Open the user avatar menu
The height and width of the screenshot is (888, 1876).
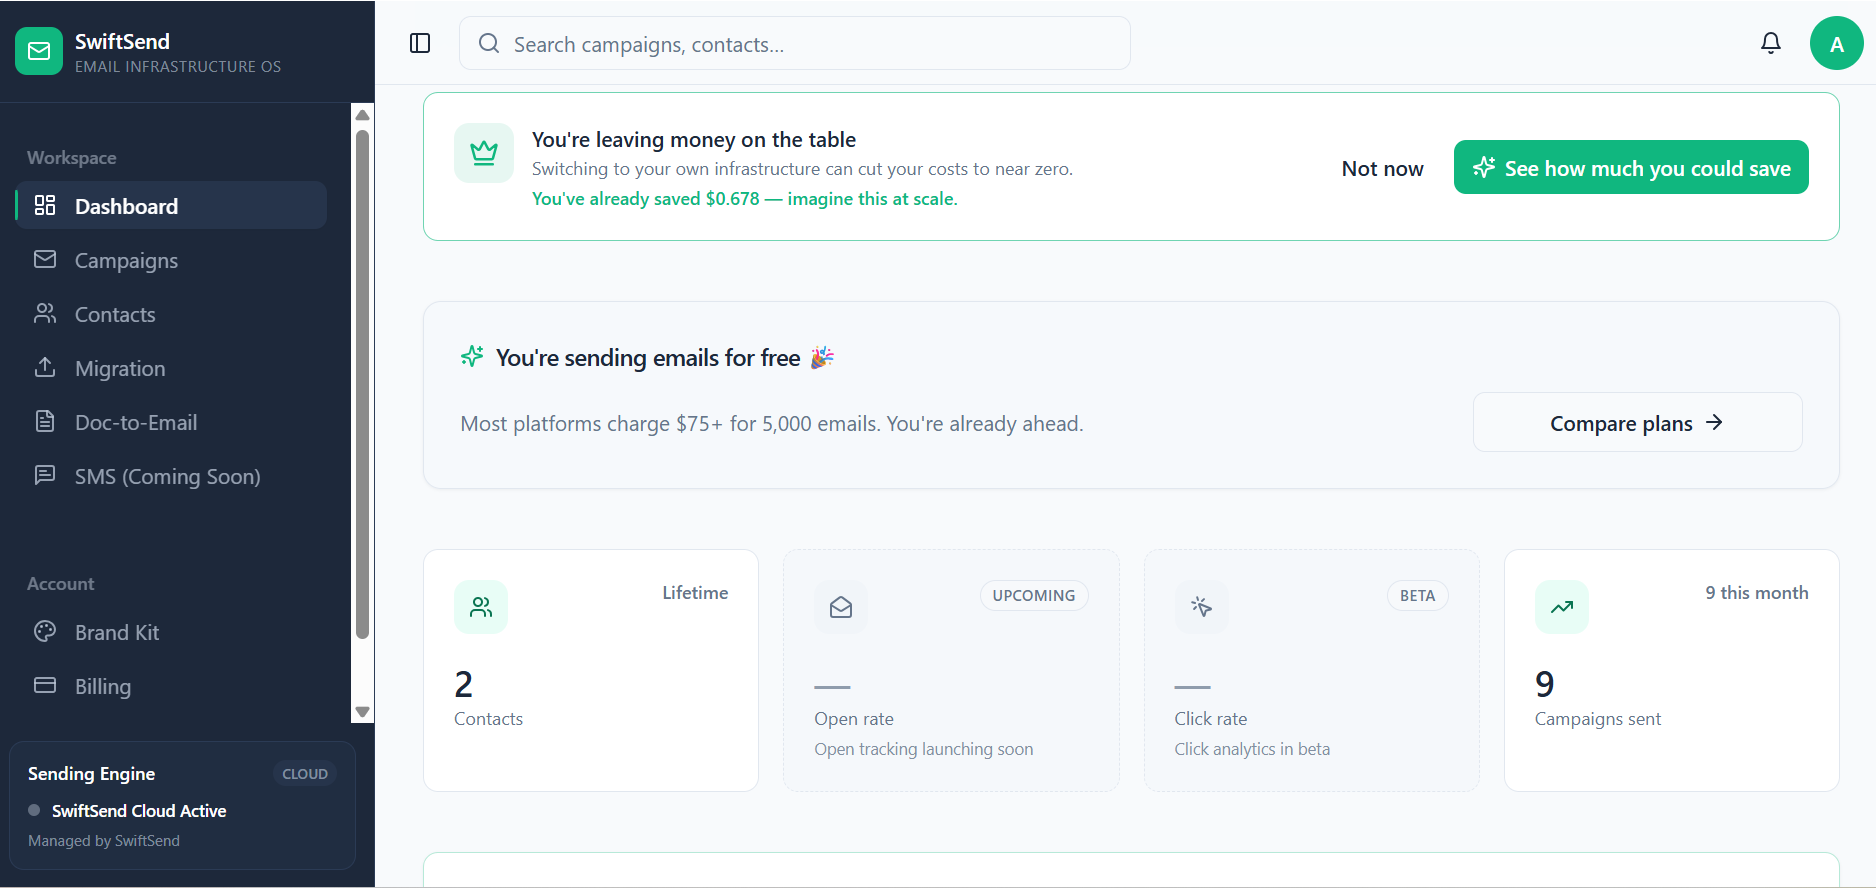click(1837, 43)
